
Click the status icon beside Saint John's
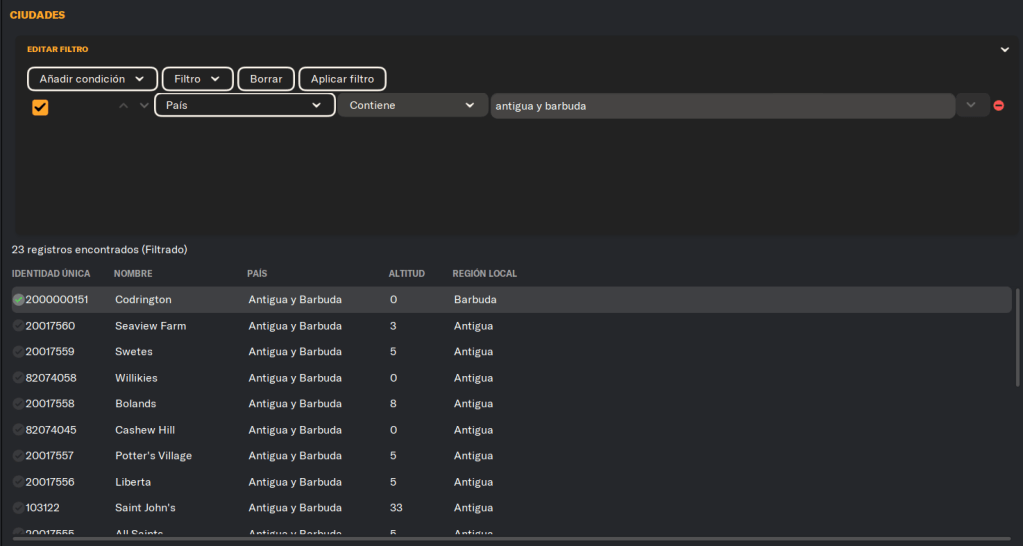click(18, 508)
